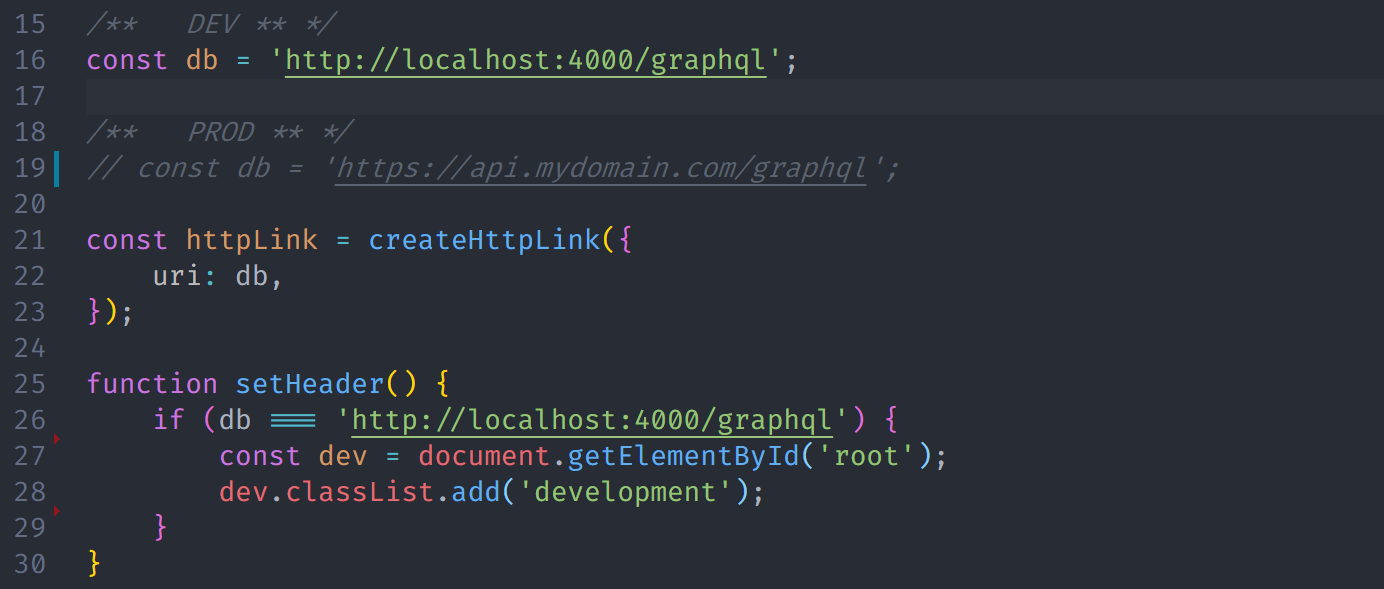Click the 'const' keyword on line 21
This screenshot has width=1384, height=589.
127,240
